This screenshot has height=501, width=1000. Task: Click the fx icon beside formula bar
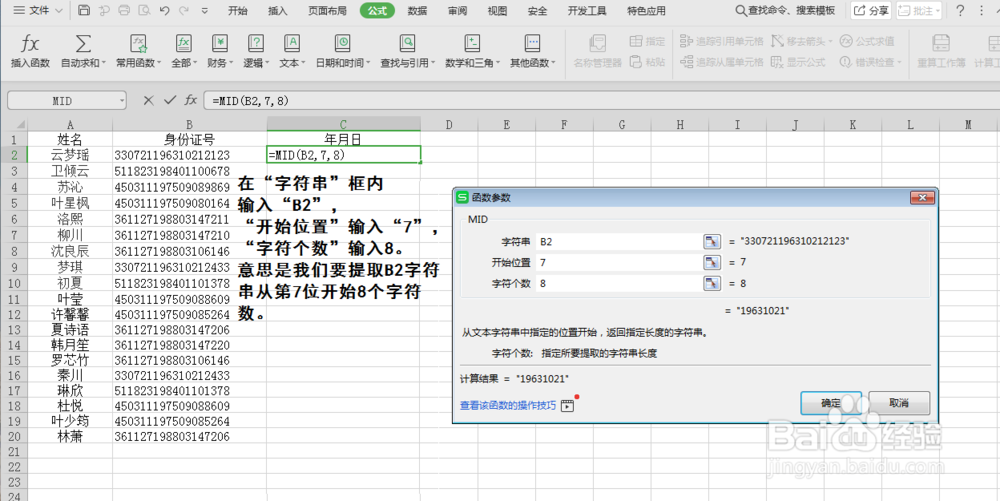pyautogui.click(x=191, y=100)
